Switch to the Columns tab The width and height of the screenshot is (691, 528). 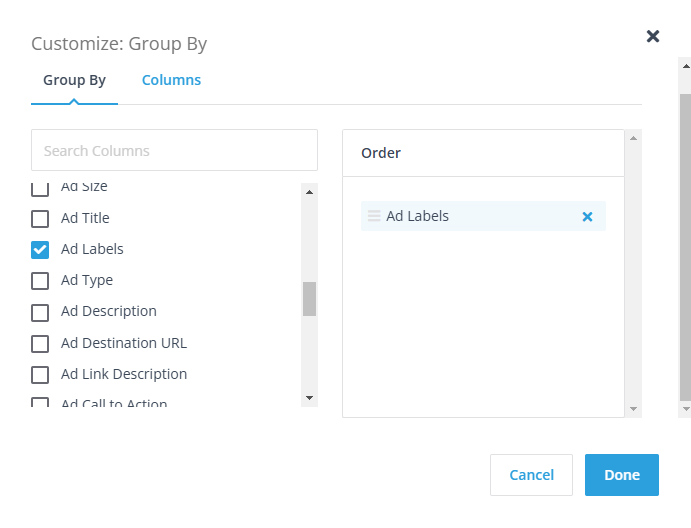[x=171, y=80]
